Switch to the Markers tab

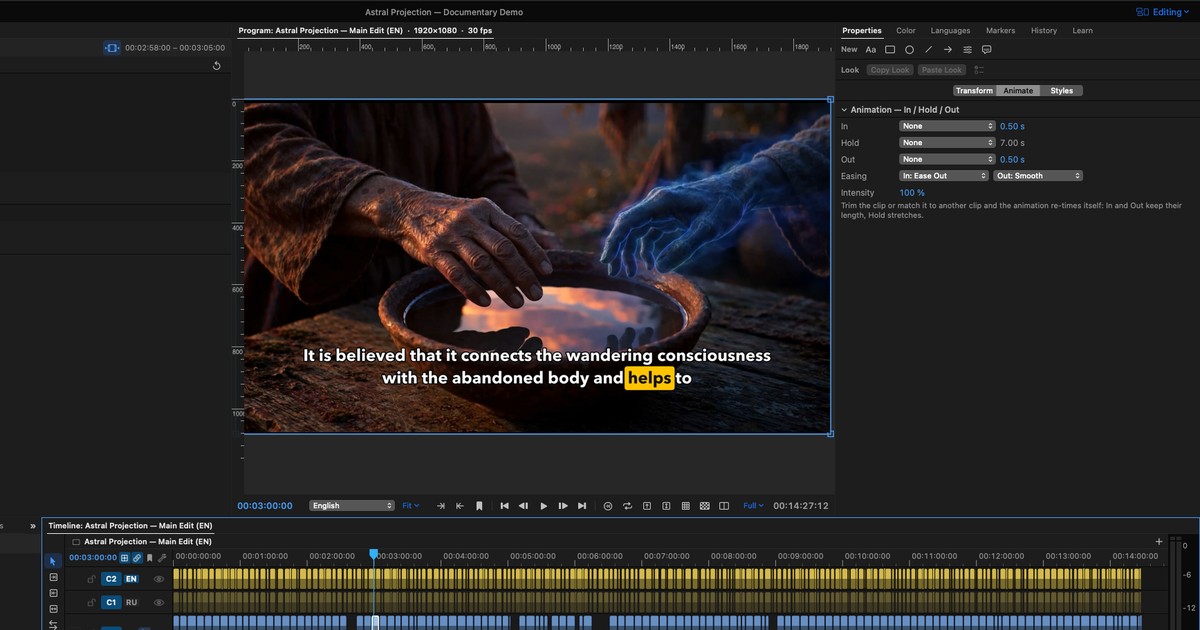point(1000,31)
